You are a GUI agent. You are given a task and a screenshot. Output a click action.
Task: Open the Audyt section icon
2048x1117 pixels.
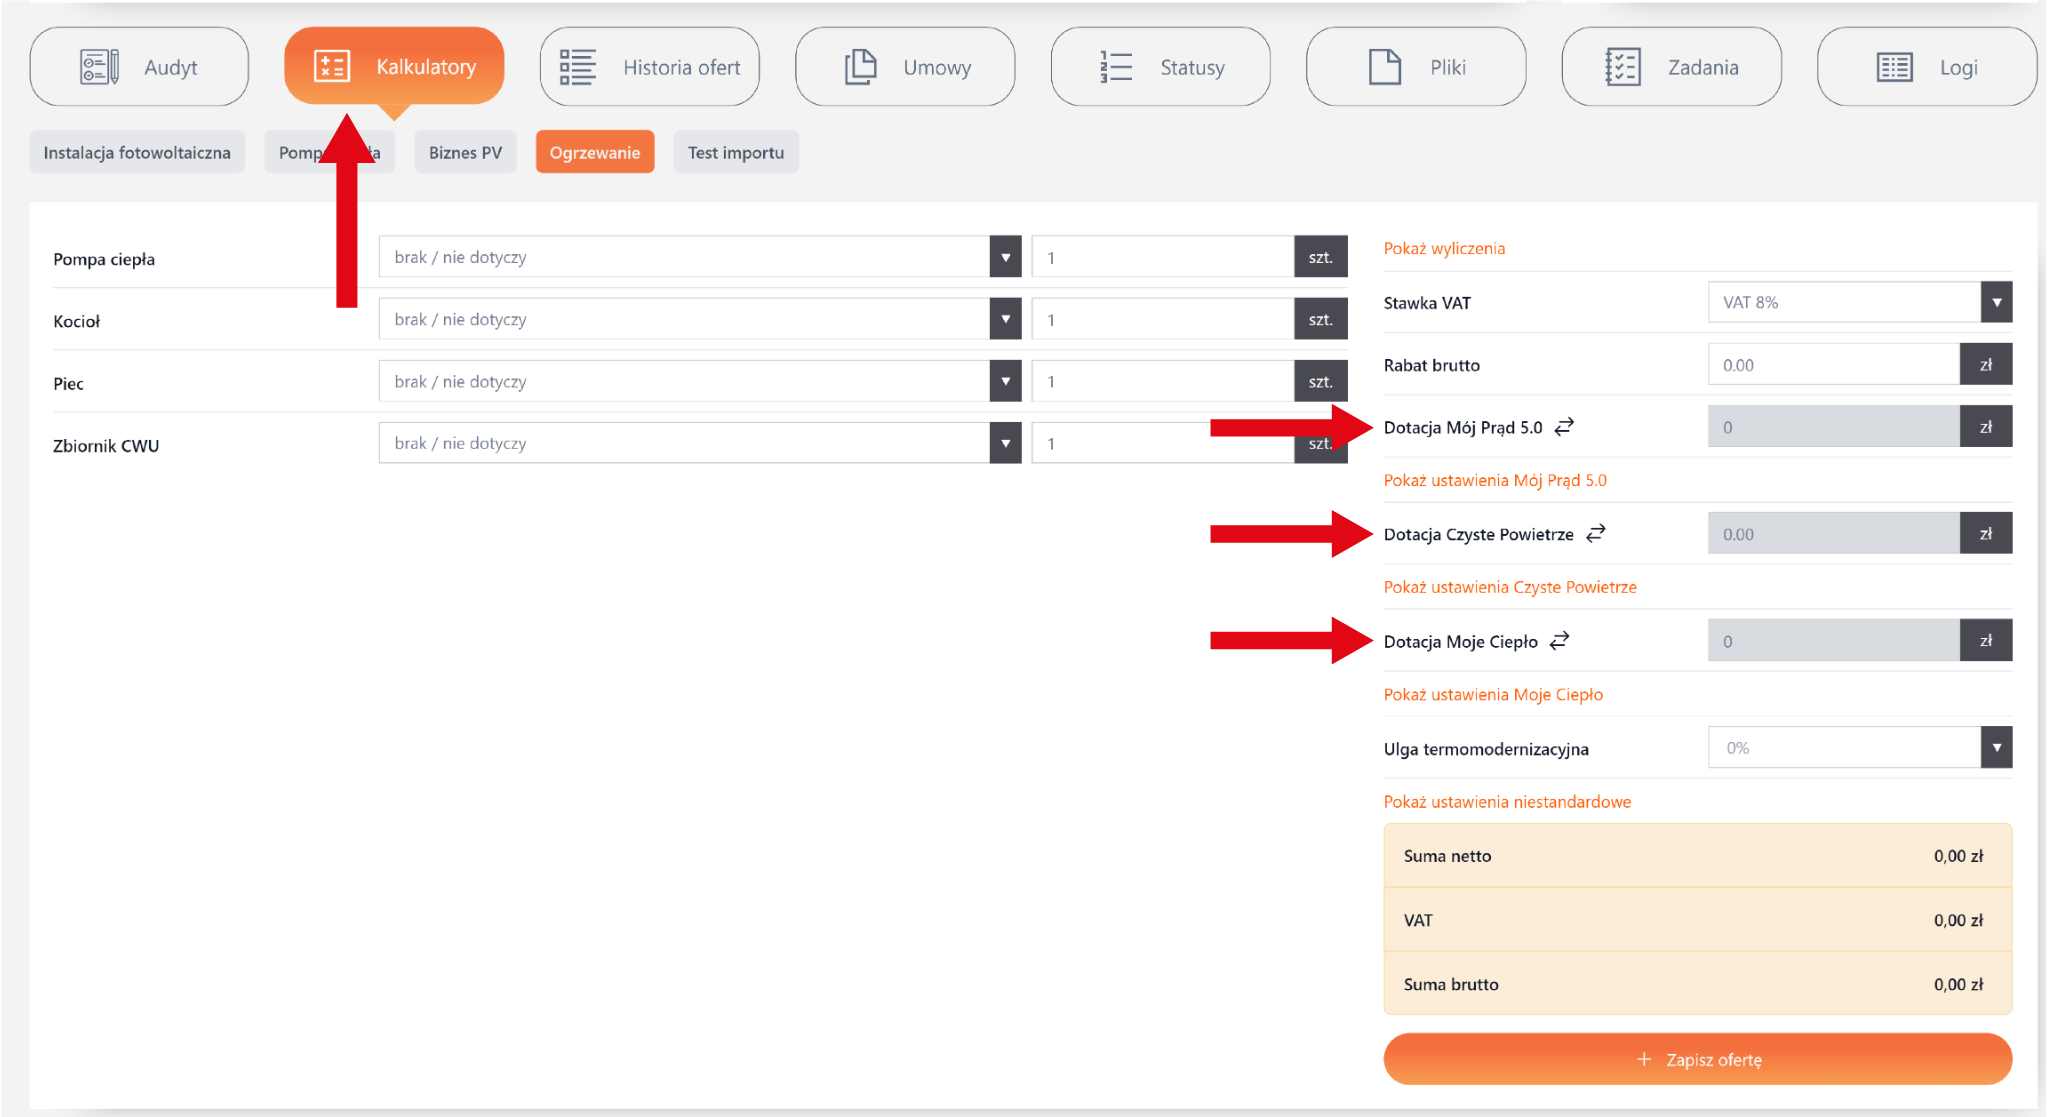pyautogui.click(x=99, y=67)
